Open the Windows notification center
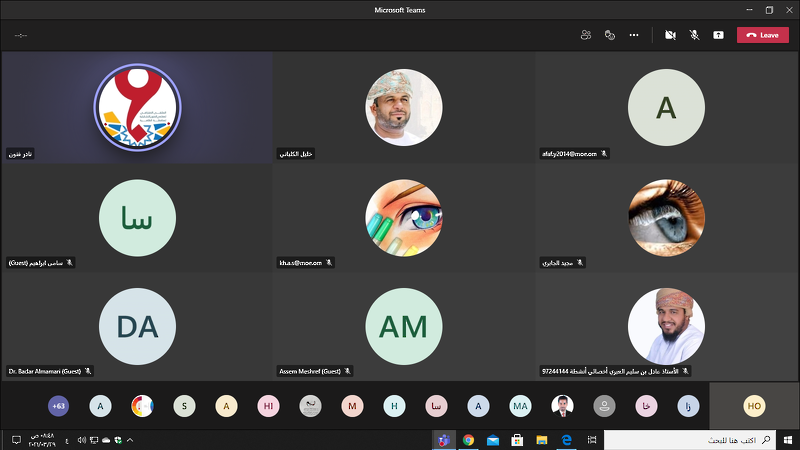Image resolution: width=800 pixels, height=450 pixels. (16, 440)
